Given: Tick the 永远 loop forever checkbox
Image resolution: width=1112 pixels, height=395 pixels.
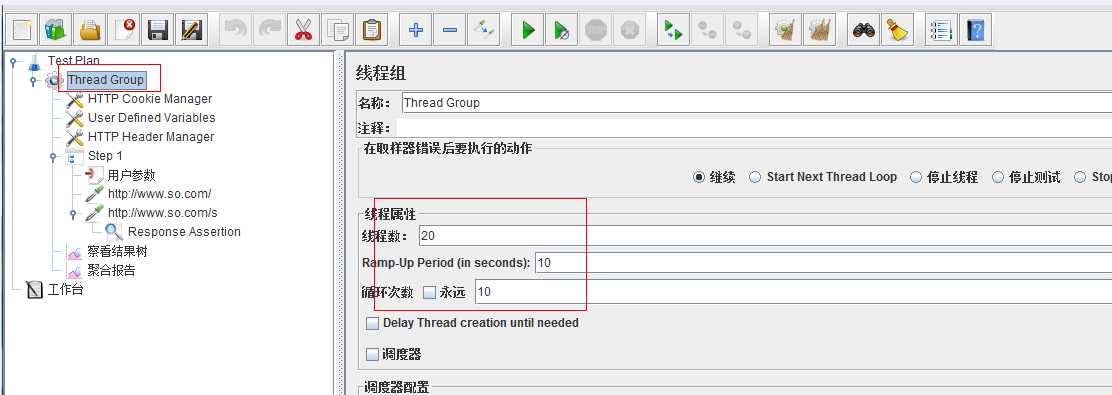Looking at the screenshot, I should click(429, 291).
